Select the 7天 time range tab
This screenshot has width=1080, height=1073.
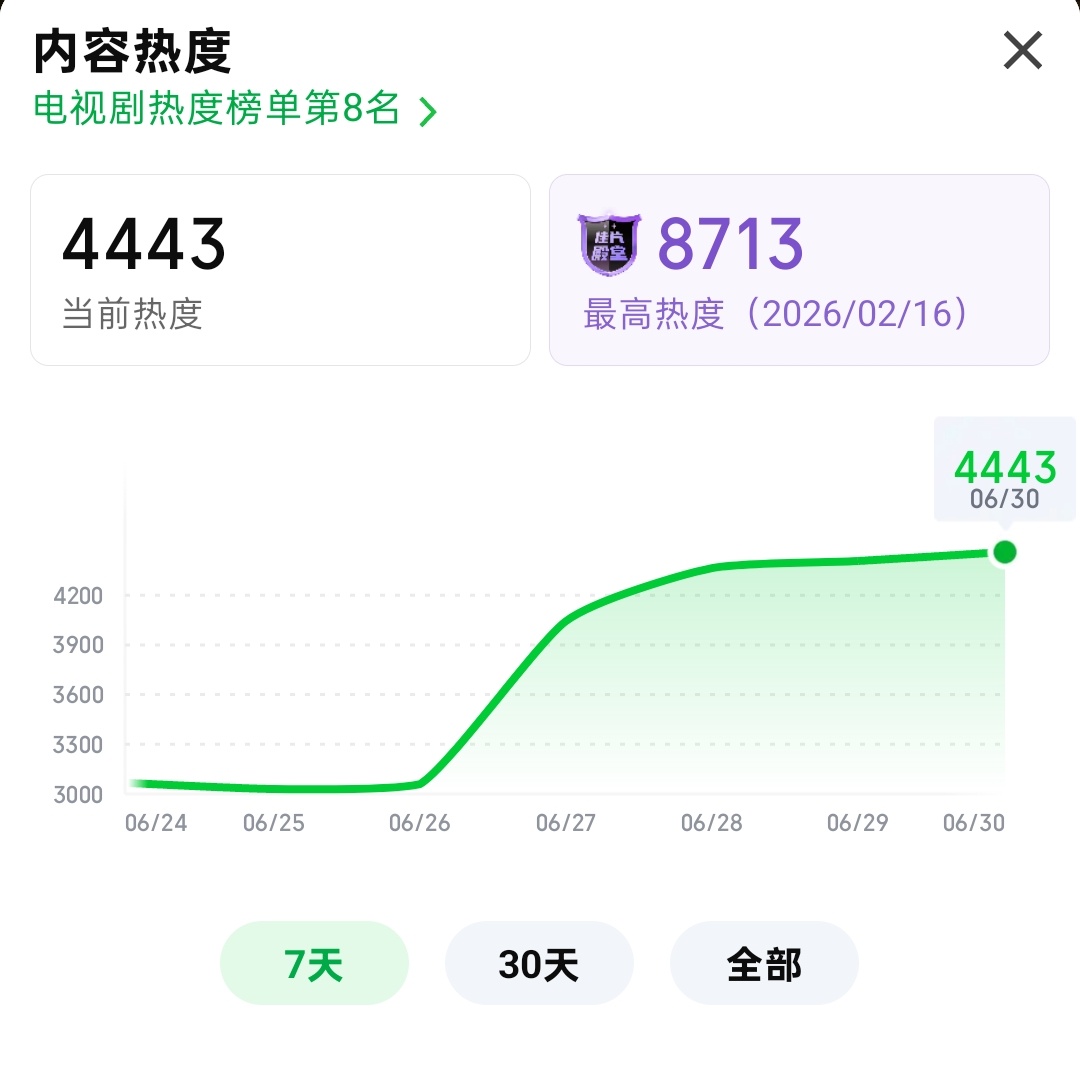[x=314, y=963]
